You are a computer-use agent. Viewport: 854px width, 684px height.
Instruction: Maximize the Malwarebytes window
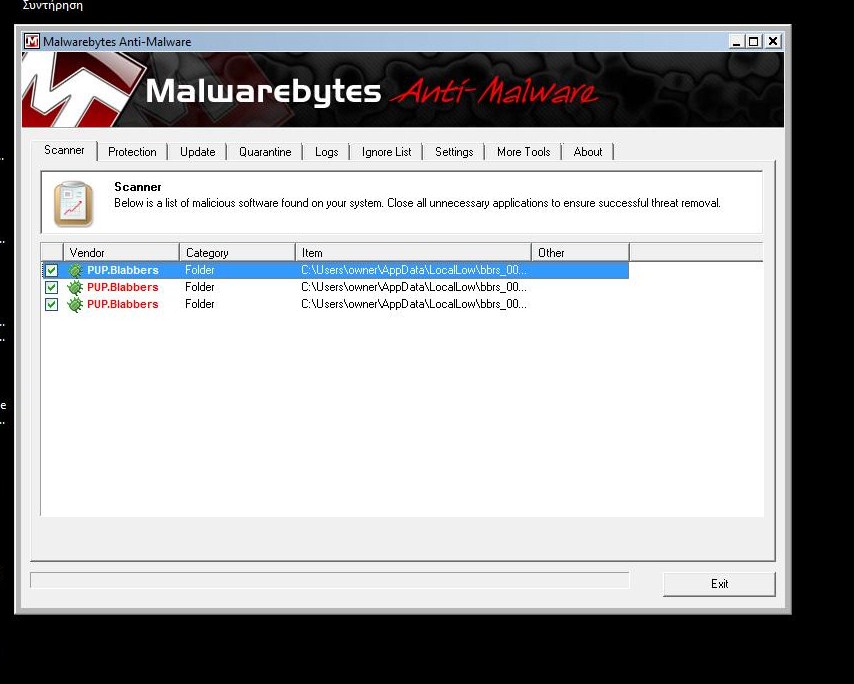coord(754,41)
